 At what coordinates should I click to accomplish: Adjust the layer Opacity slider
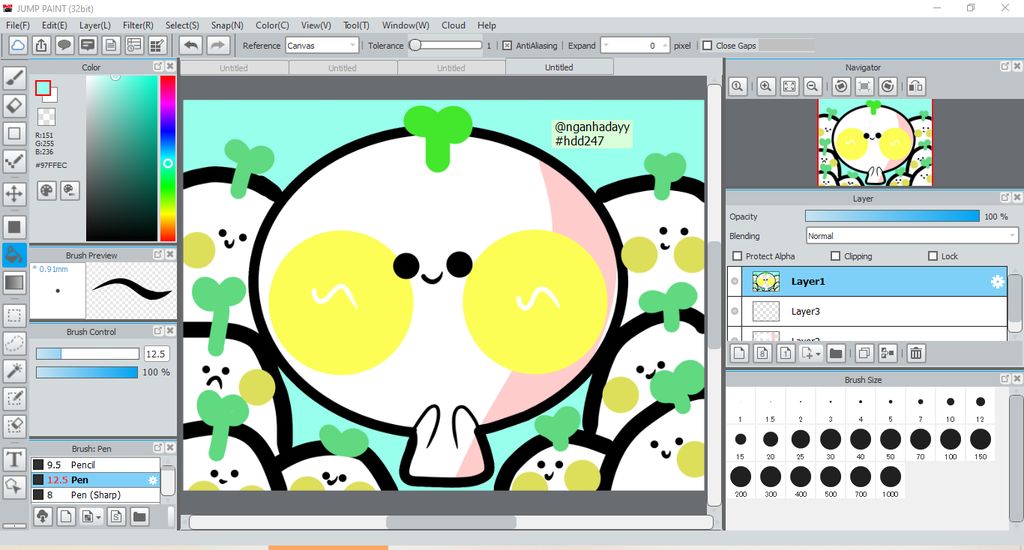tap(892, 216)
